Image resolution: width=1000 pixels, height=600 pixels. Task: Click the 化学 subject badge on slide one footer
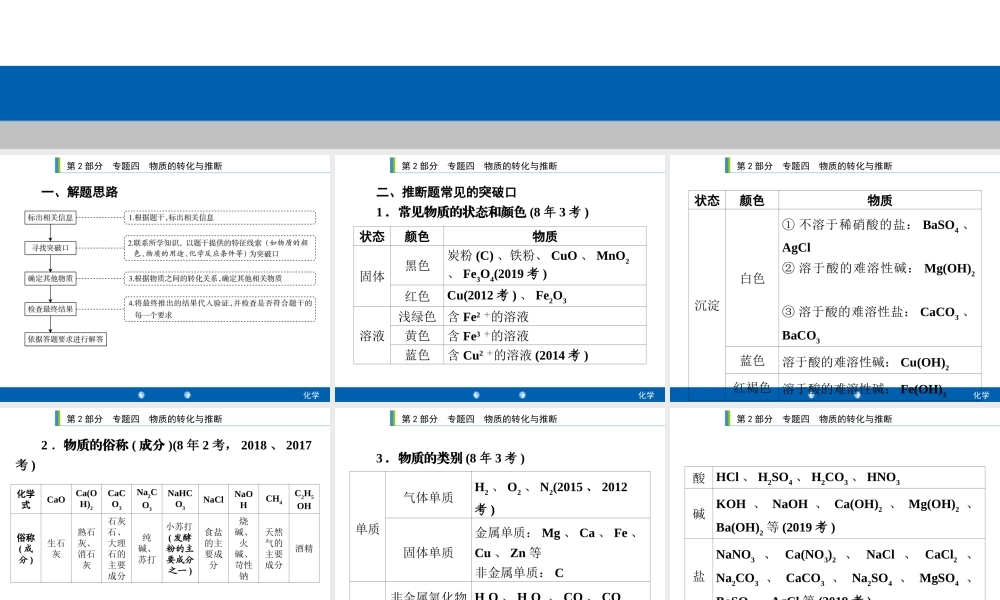pos(311,395)
